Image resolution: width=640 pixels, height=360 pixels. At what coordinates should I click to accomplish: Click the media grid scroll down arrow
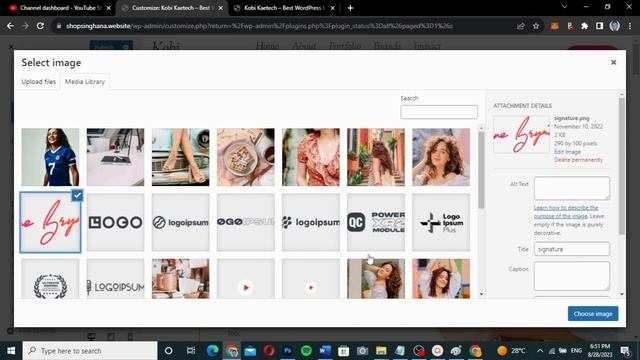[481, 294]
